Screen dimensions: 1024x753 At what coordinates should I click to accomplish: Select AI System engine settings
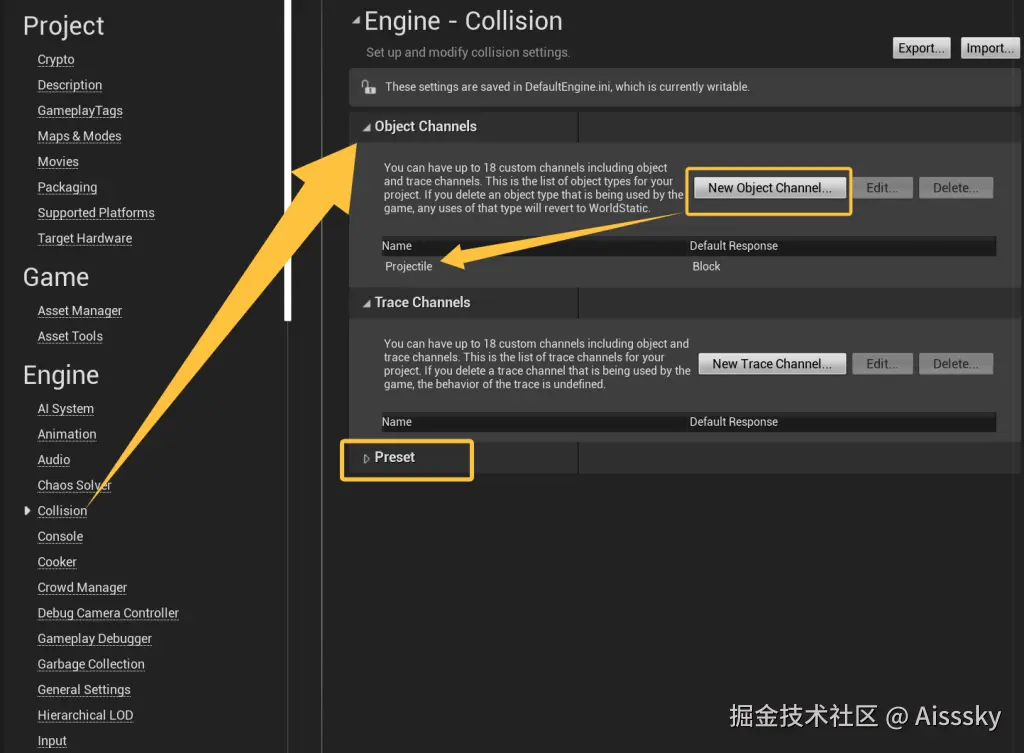click(x=66, y=409)
